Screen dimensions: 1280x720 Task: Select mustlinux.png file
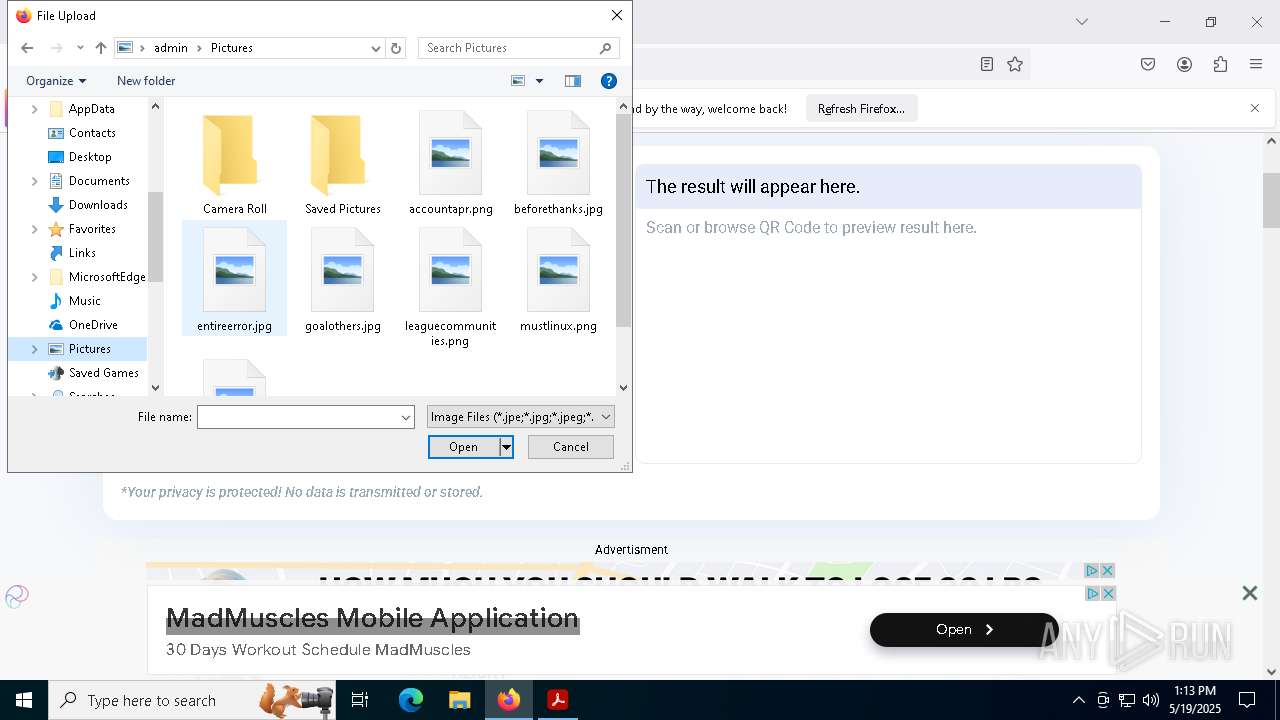click(558, 279)
